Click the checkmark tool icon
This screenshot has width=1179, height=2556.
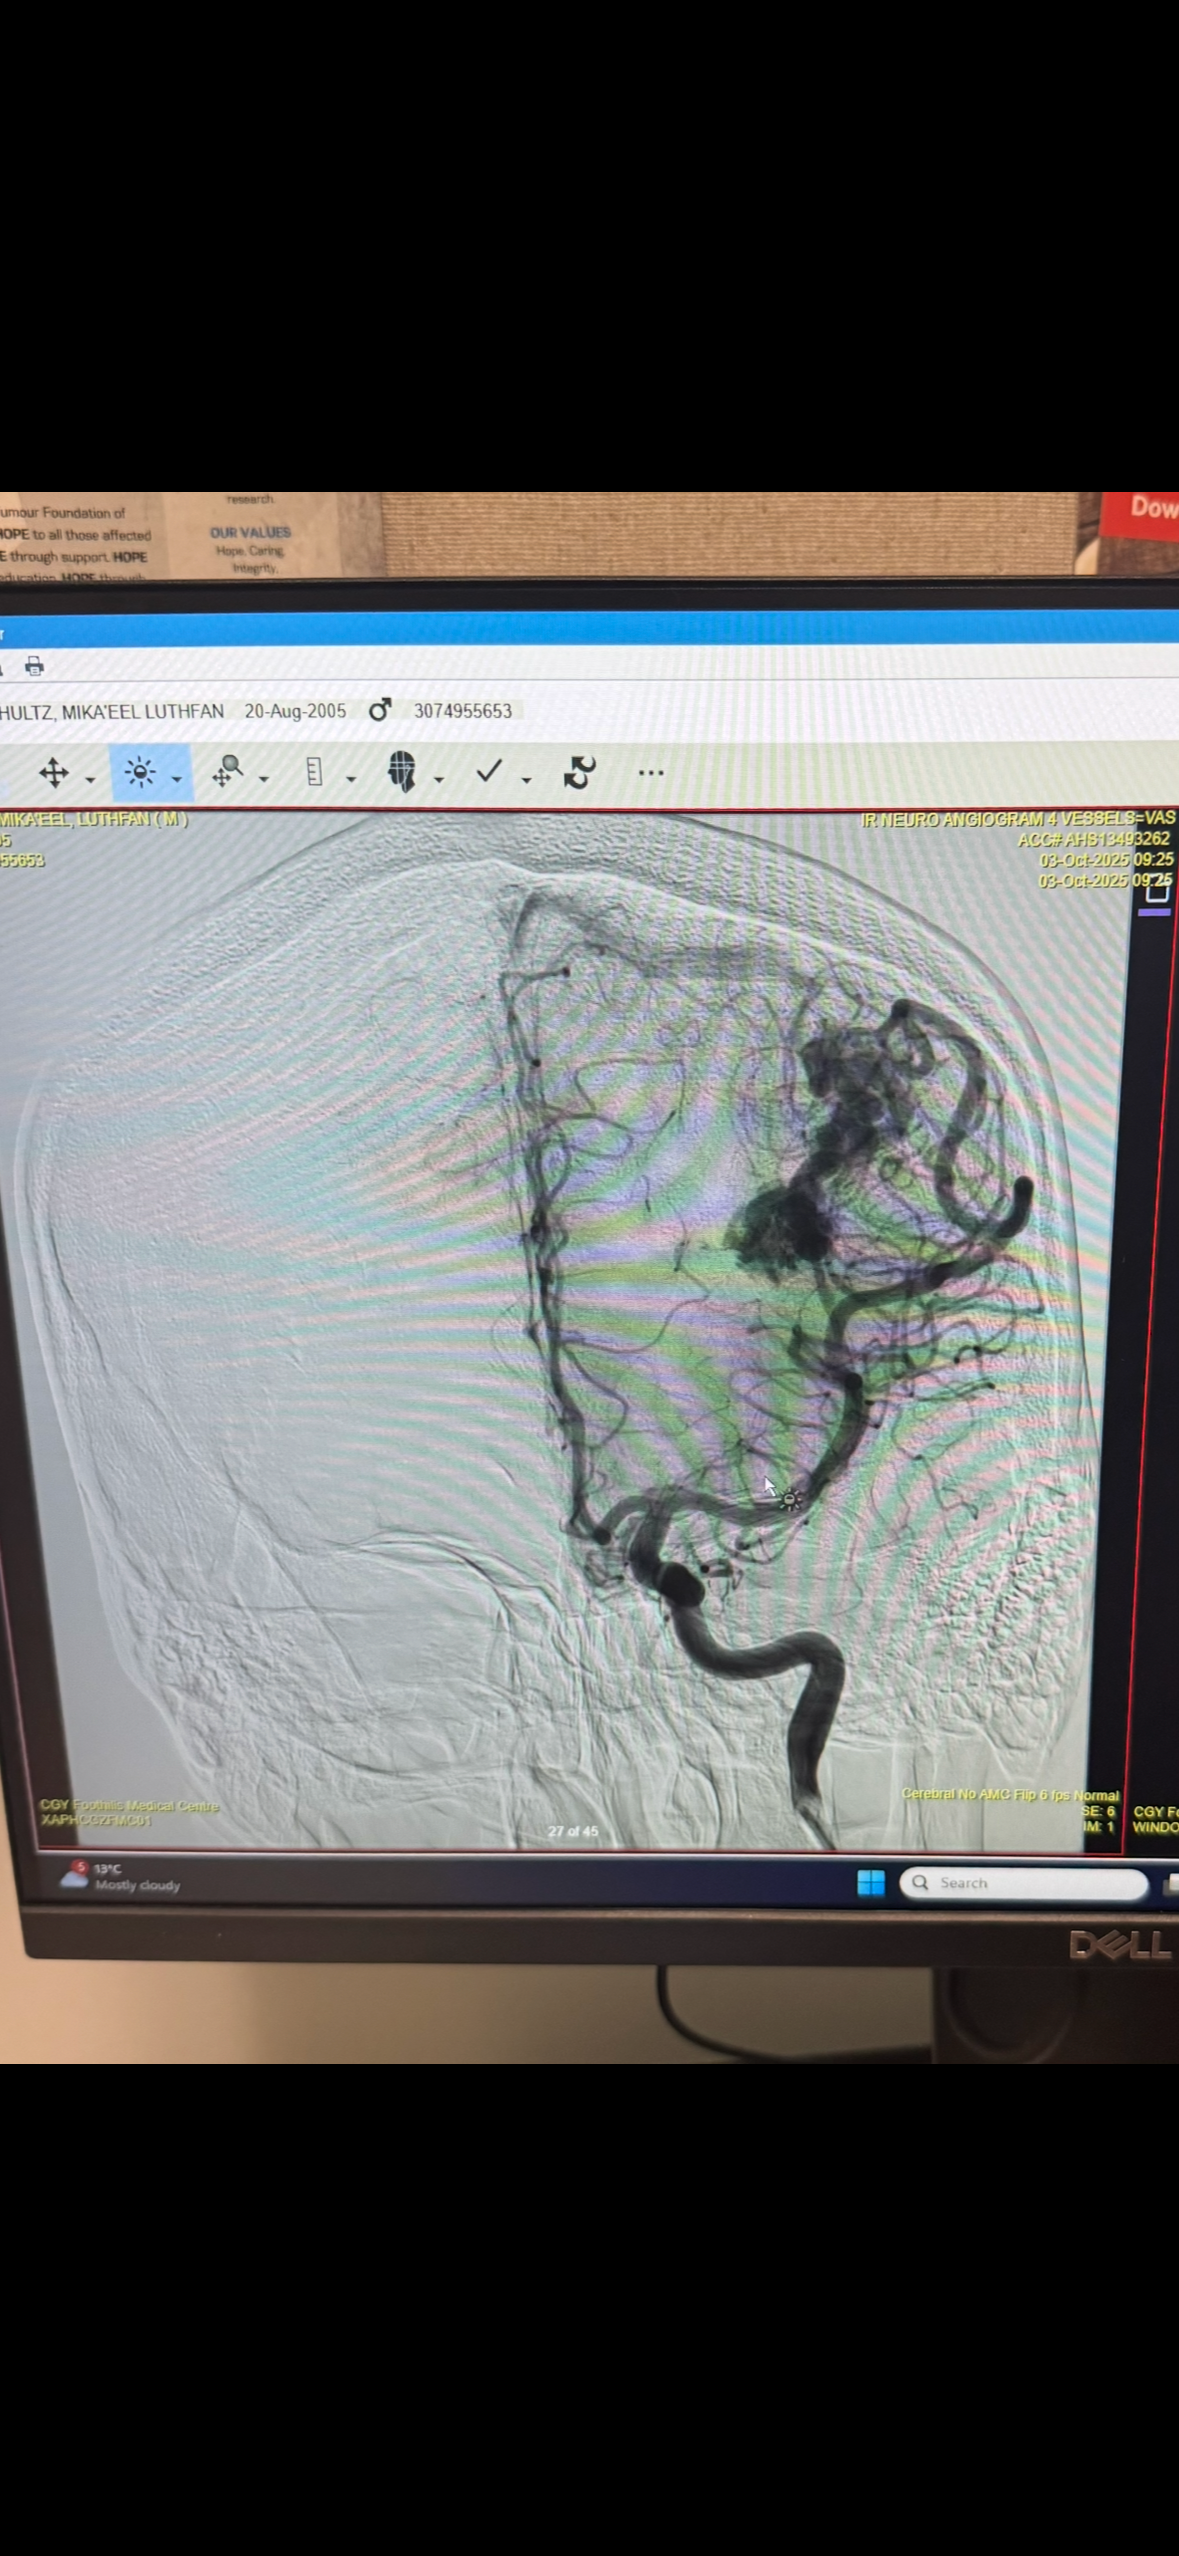[489, 771]
